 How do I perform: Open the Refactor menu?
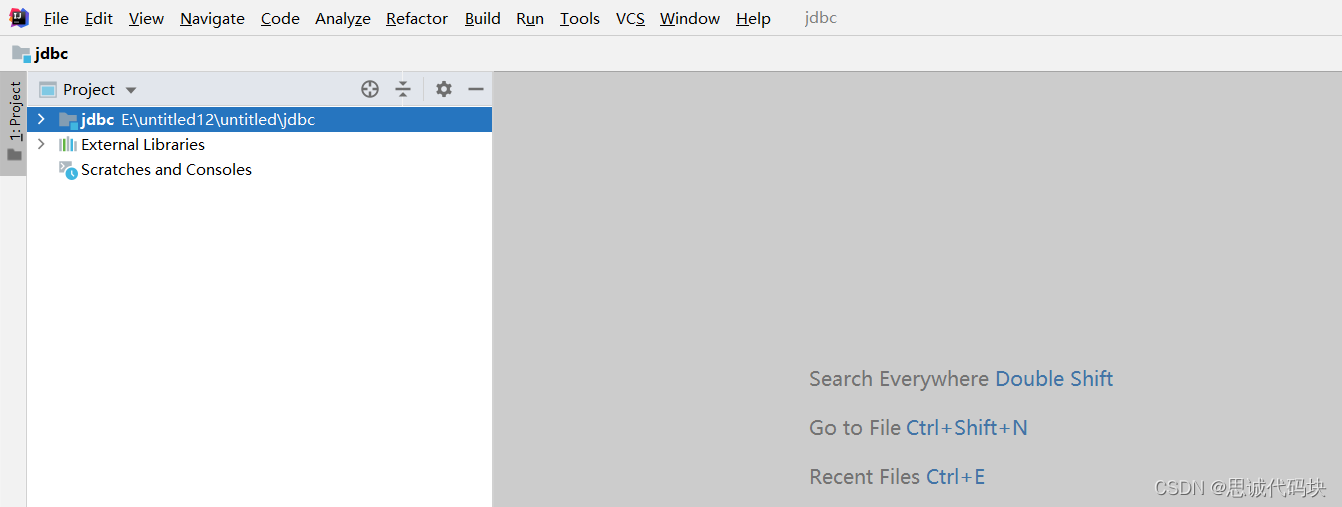417,18
